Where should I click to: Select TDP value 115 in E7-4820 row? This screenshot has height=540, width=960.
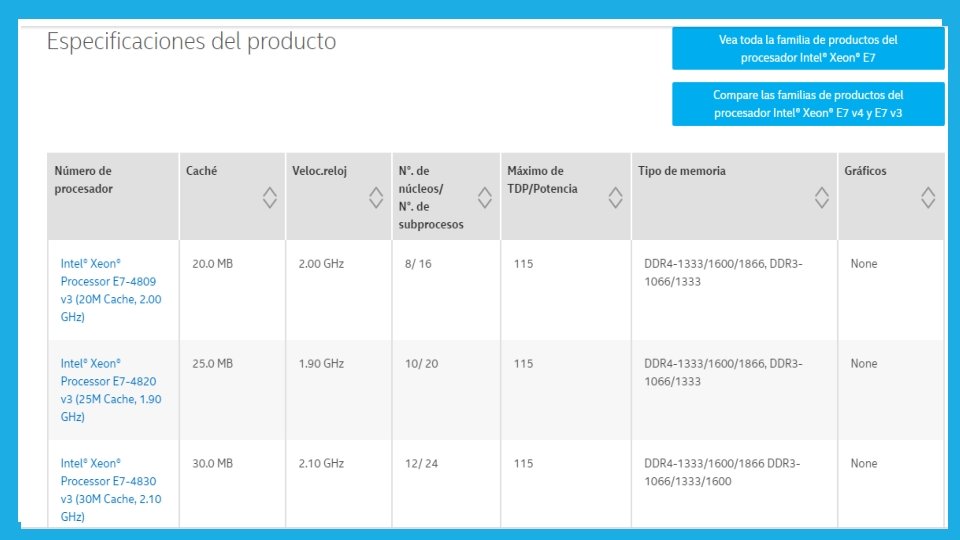coord(523,364)
